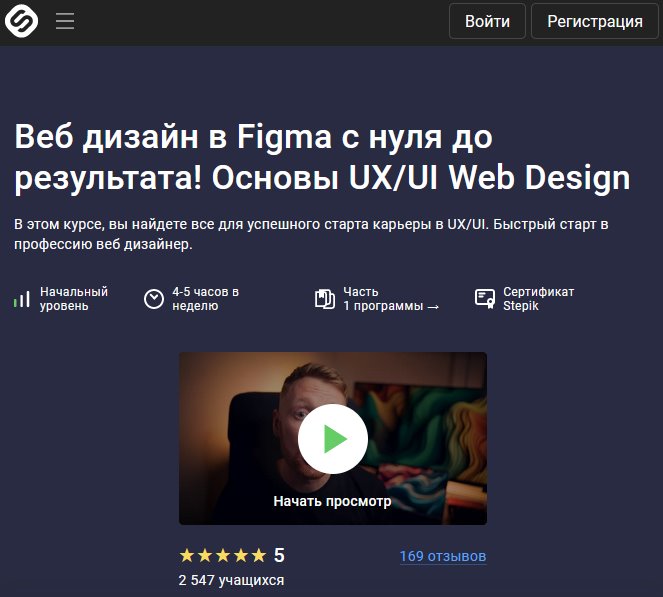This screenshot has width=663, height=597.
Task: Click the beginner level bars icon
Action: (x=22, y=299)
